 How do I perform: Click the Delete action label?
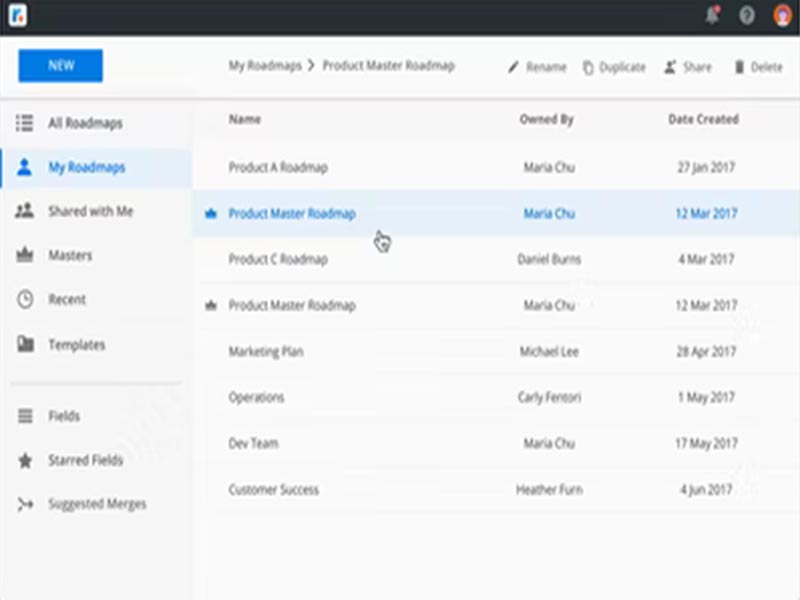tap(766, 67)
